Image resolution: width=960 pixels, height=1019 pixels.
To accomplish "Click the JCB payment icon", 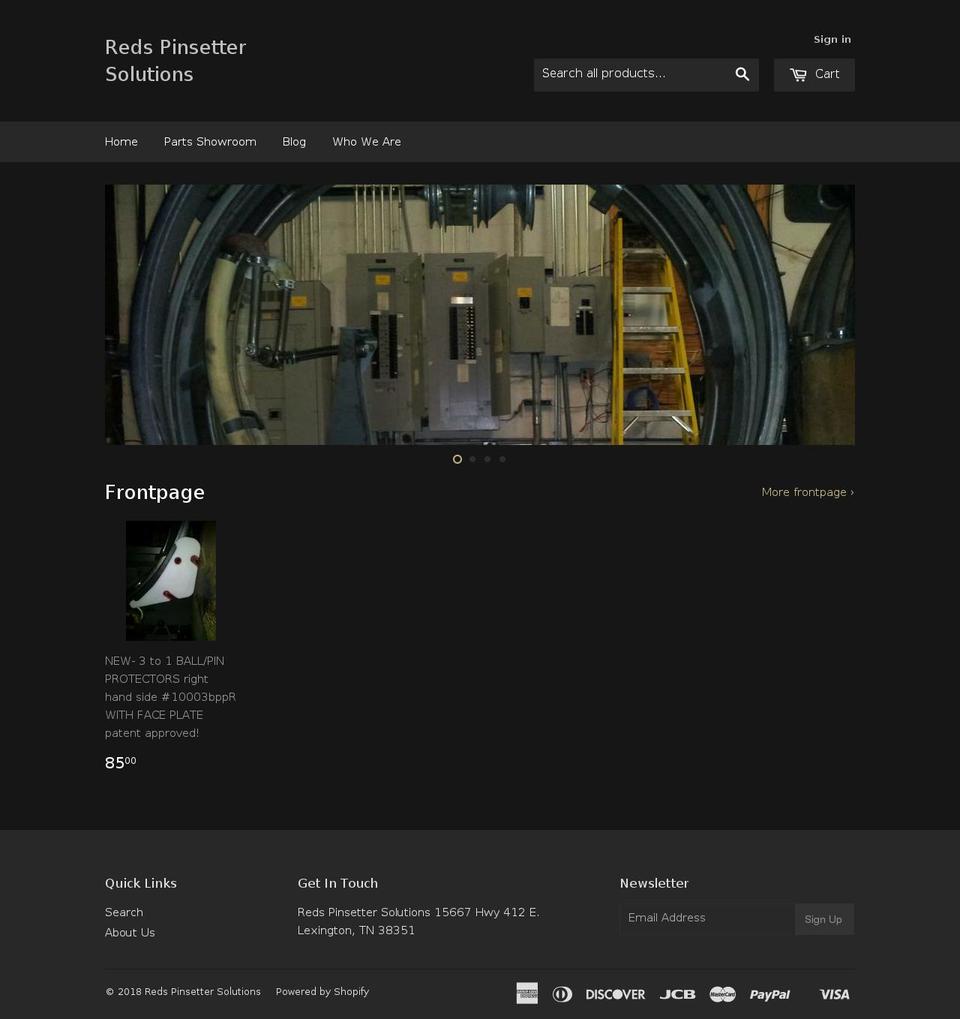I will tap(678, 993).
